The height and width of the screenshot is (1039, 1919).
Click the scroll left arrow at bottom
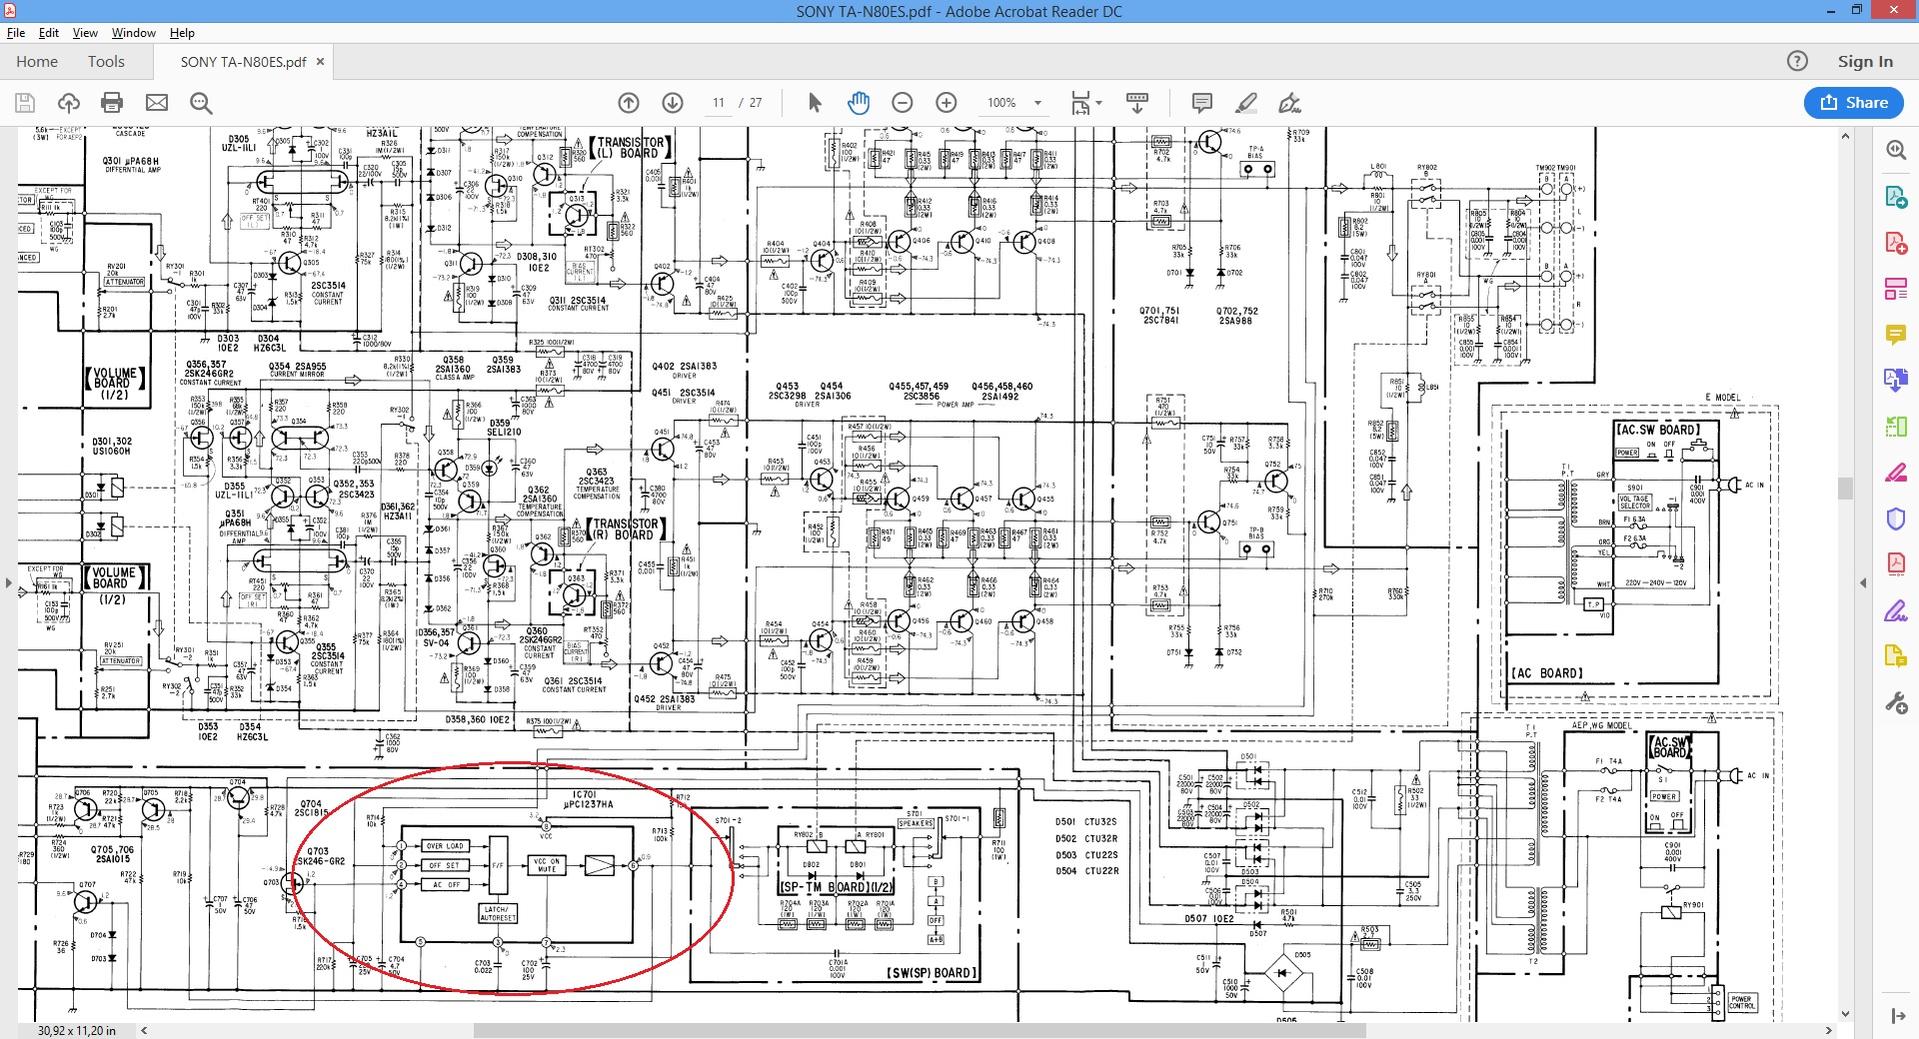point(144,1030)
